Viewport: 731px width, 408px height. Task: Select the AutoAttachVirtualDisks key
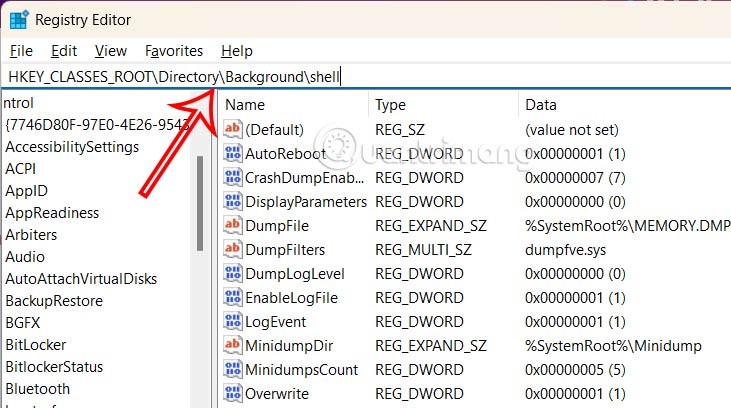(x=81, y=279)
